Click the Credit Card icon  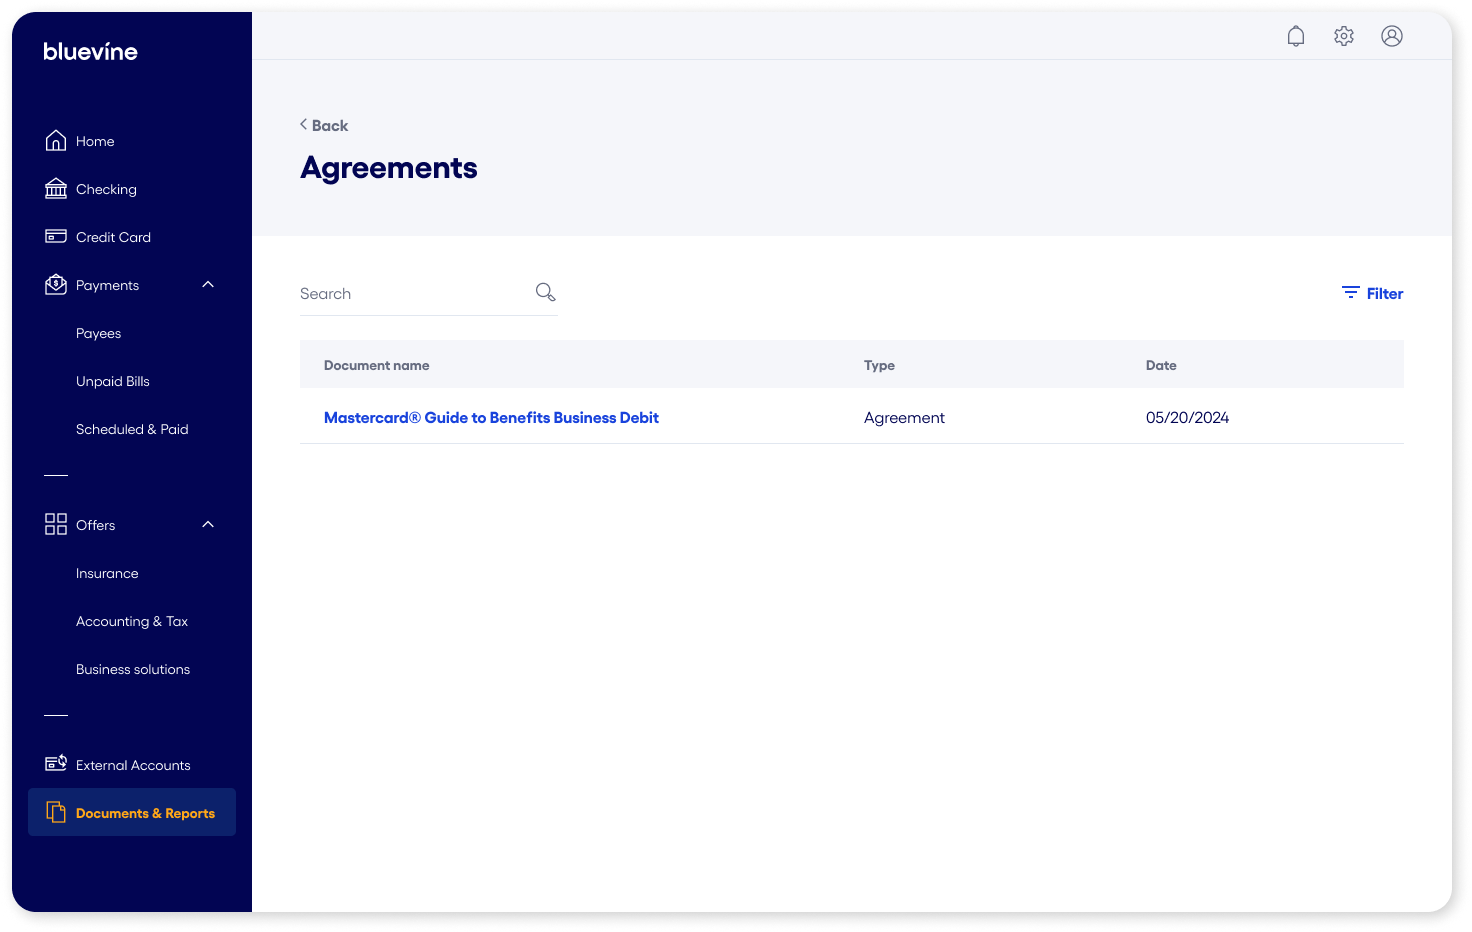coord(56,236)
